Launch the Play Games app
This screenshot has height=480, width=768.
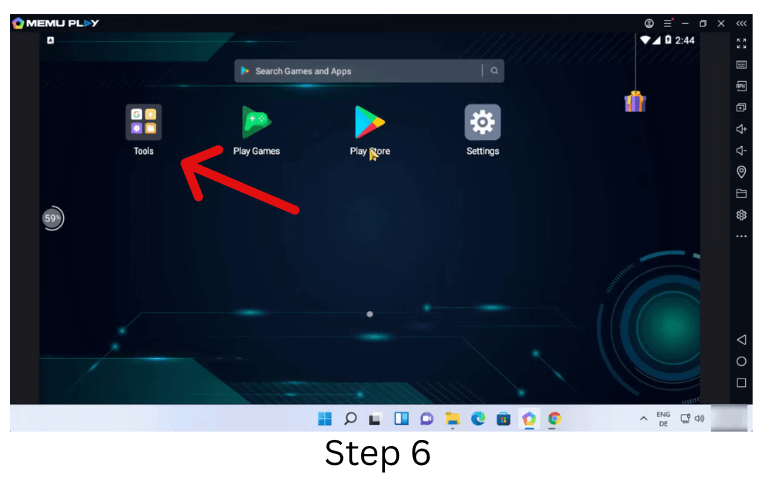click(x=257, y=122)
